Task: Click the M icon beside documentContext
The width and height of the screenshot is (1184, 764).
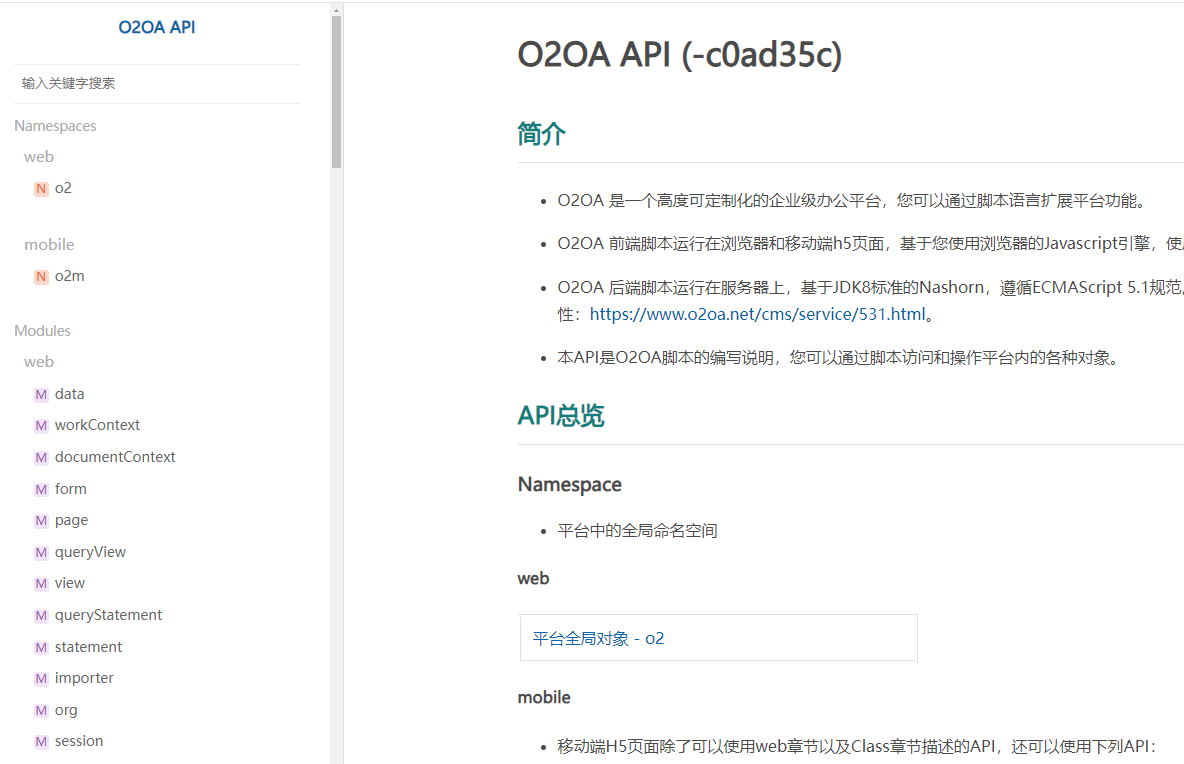Action: pos(41,457)
